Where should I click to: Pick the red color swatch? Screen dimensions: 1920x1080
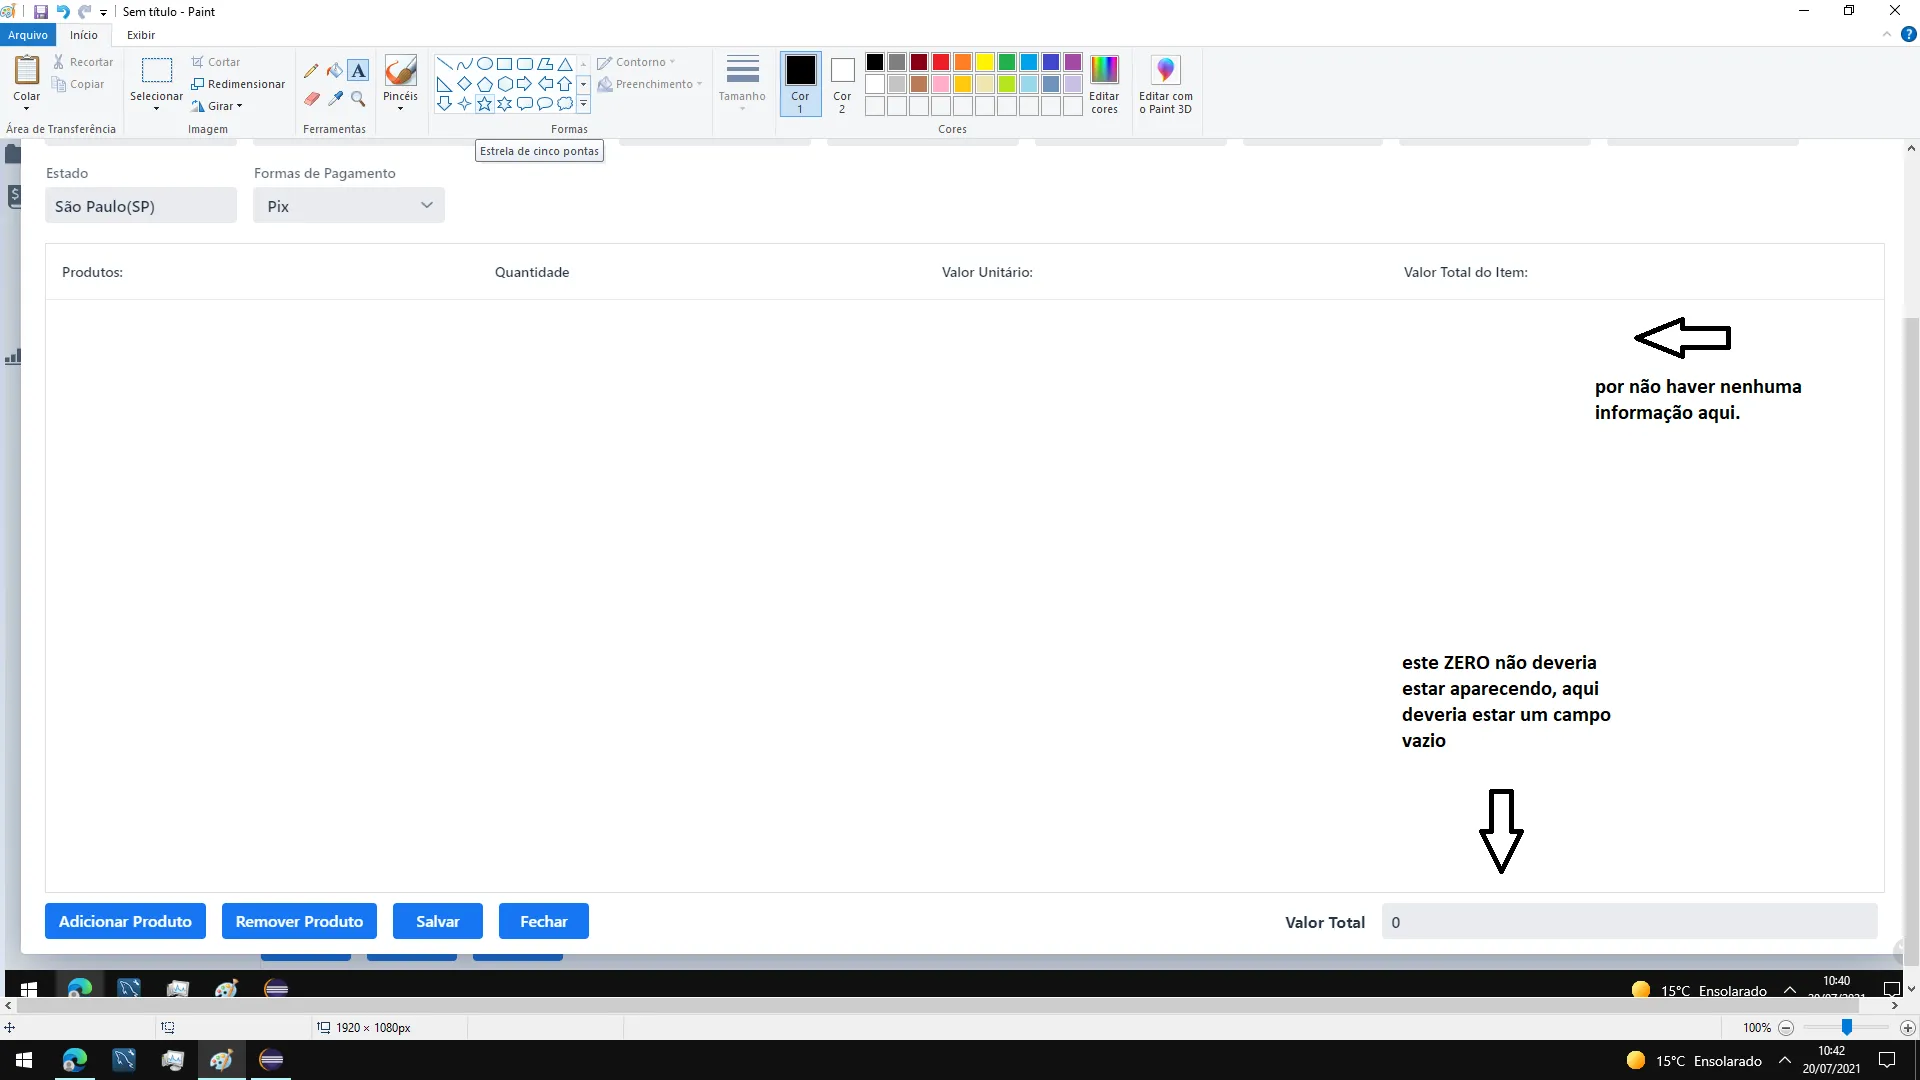point(941,62)
